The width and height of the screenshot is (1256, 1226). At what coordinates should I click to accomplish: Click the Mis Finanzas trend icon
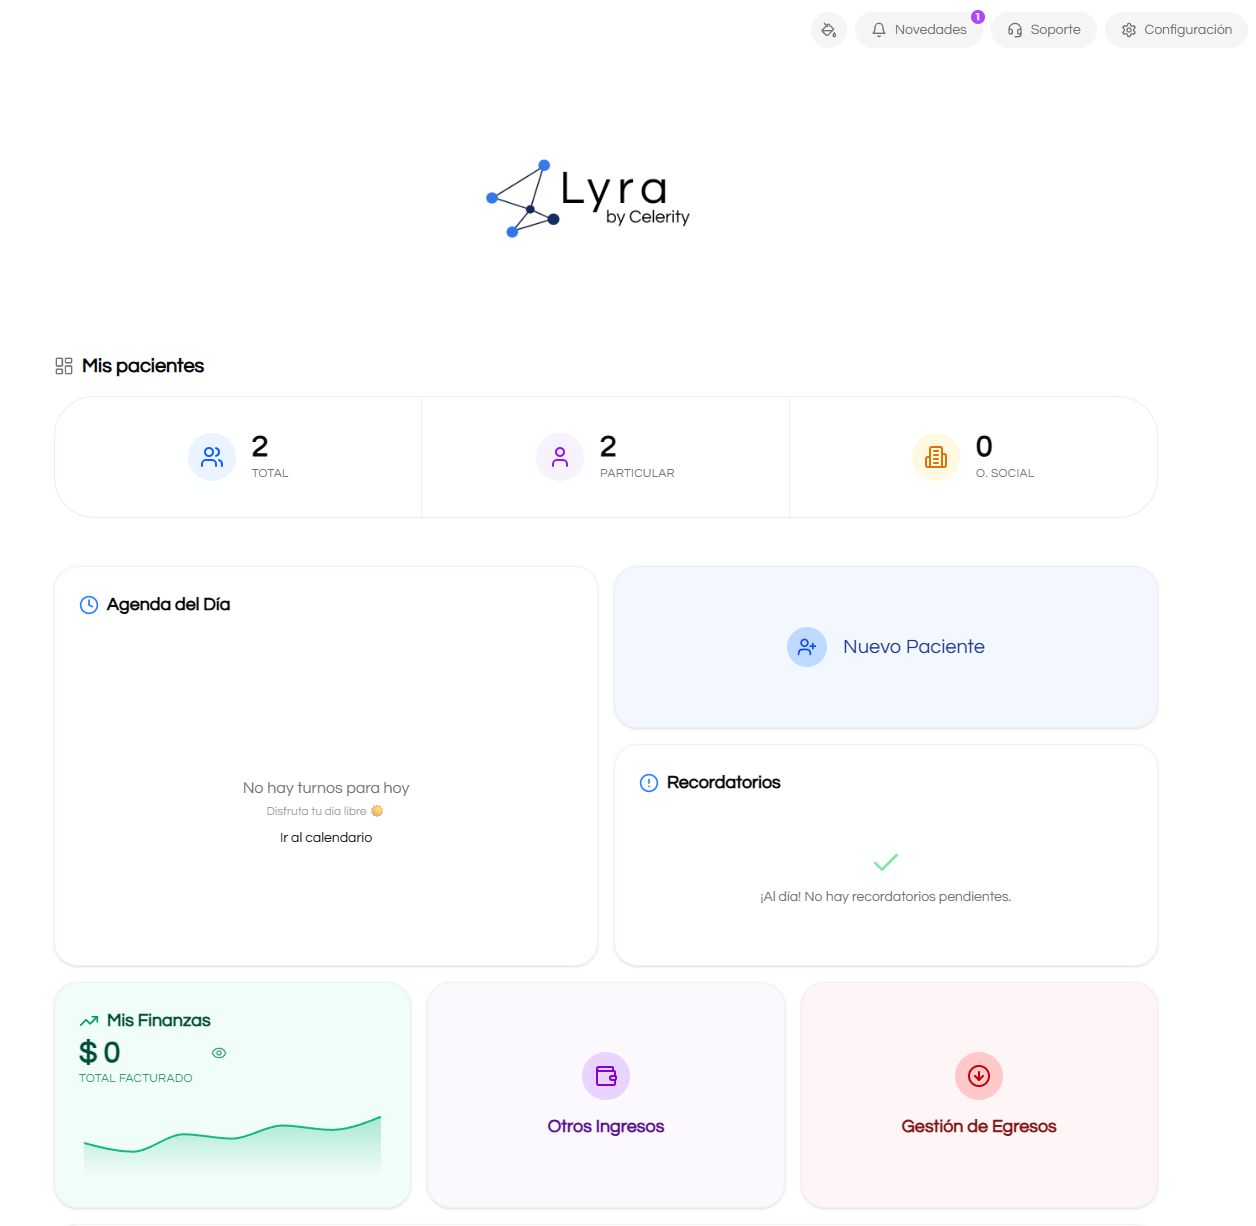[89, 1020]
